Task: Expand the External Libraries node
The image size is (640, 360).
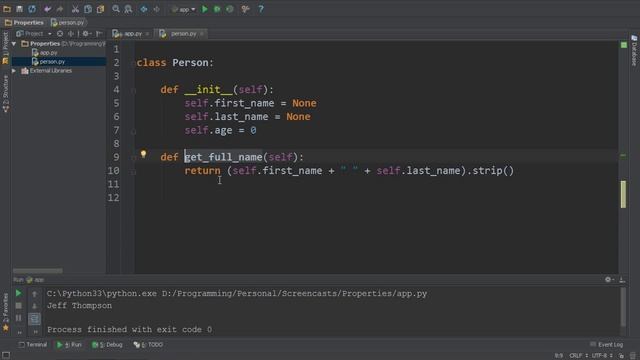Action: (14, 71)
